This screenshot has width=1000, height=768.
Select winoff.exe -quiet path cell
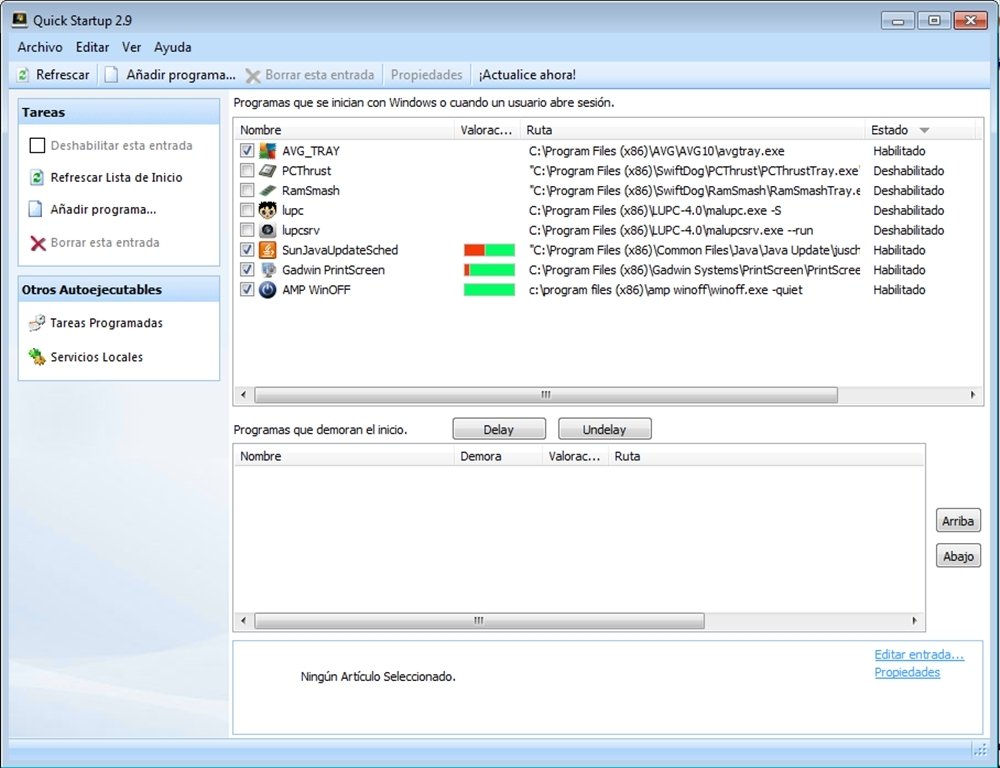pos(665,290)
